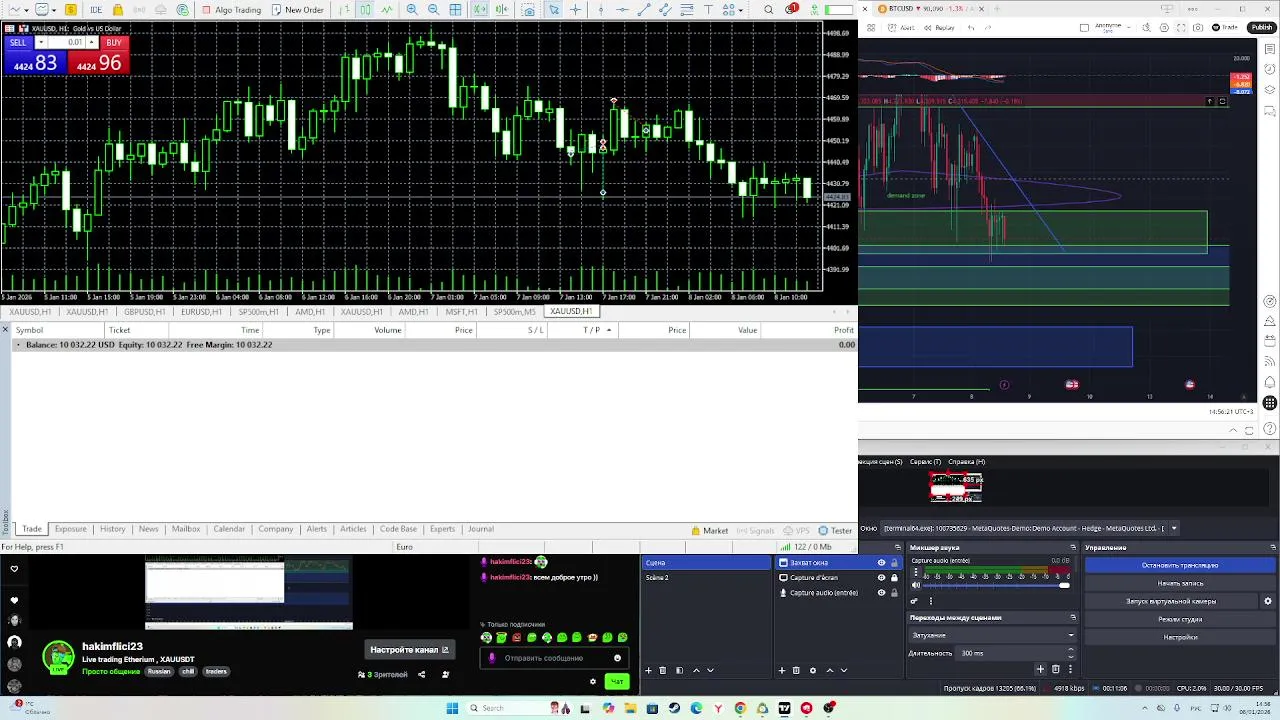Click Publish button in TradingView window
The image size is (1280, 720).
[x=1263, y=28]
